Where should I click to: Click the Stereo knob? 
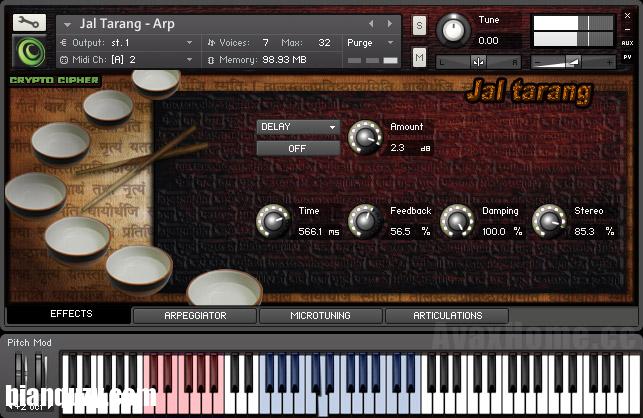(549, 221)
